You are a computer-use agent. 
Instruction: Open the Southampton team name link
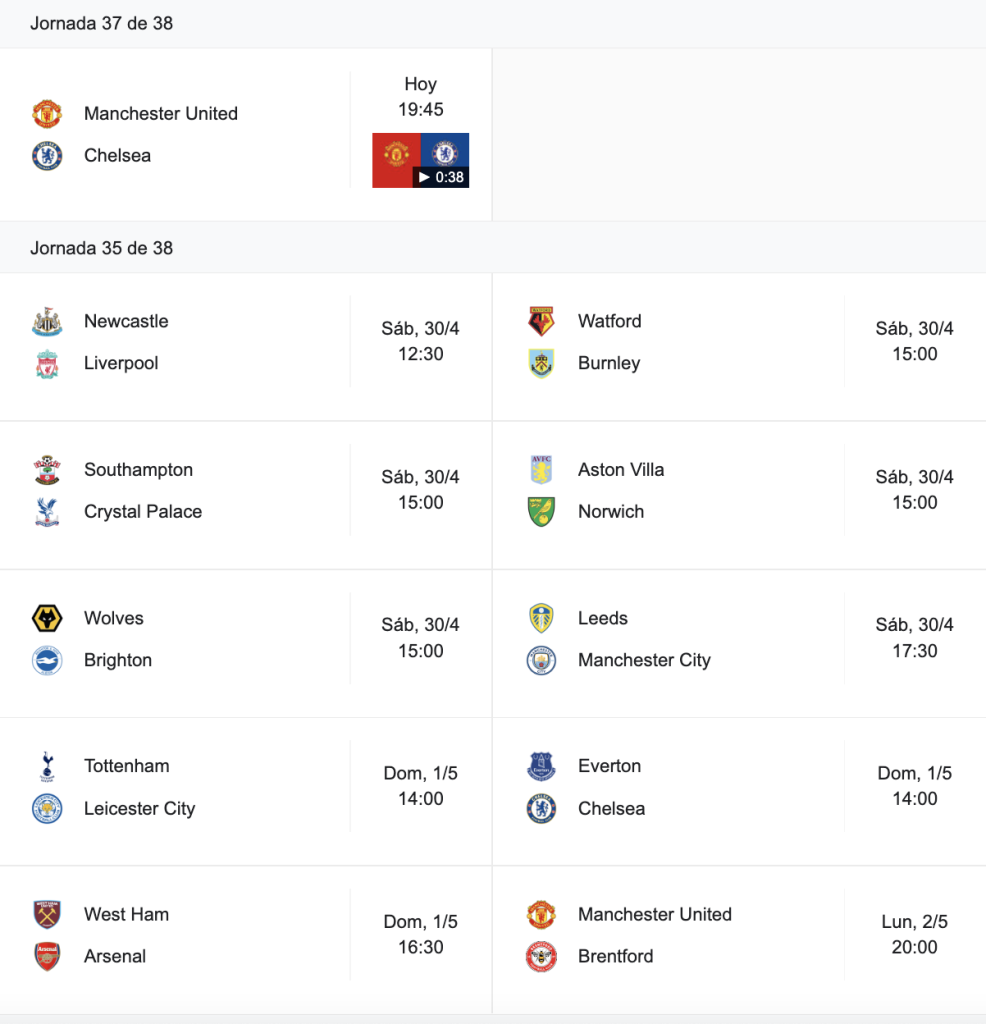(138, 470)
